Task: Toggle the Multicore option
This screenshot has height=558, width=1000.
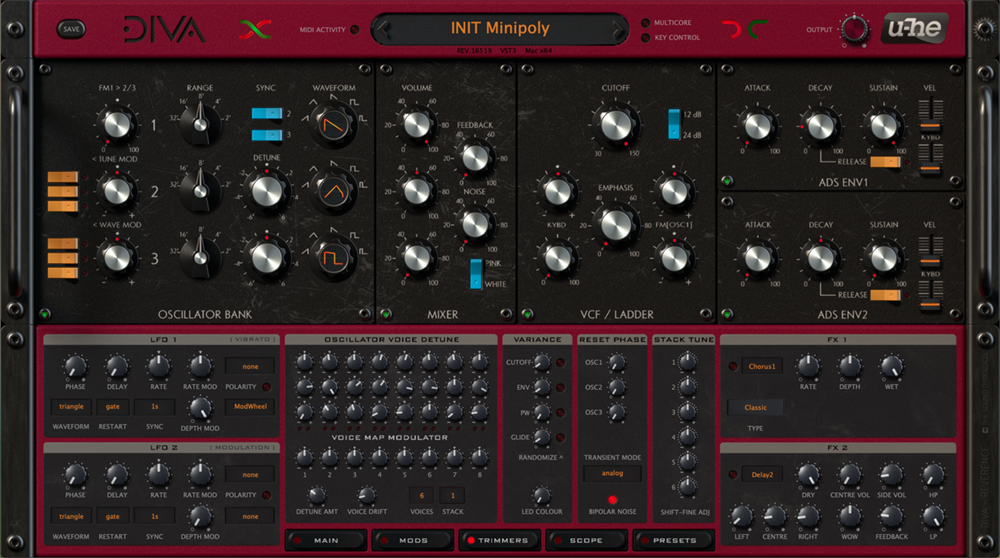Action: click(x=645, y=23)
